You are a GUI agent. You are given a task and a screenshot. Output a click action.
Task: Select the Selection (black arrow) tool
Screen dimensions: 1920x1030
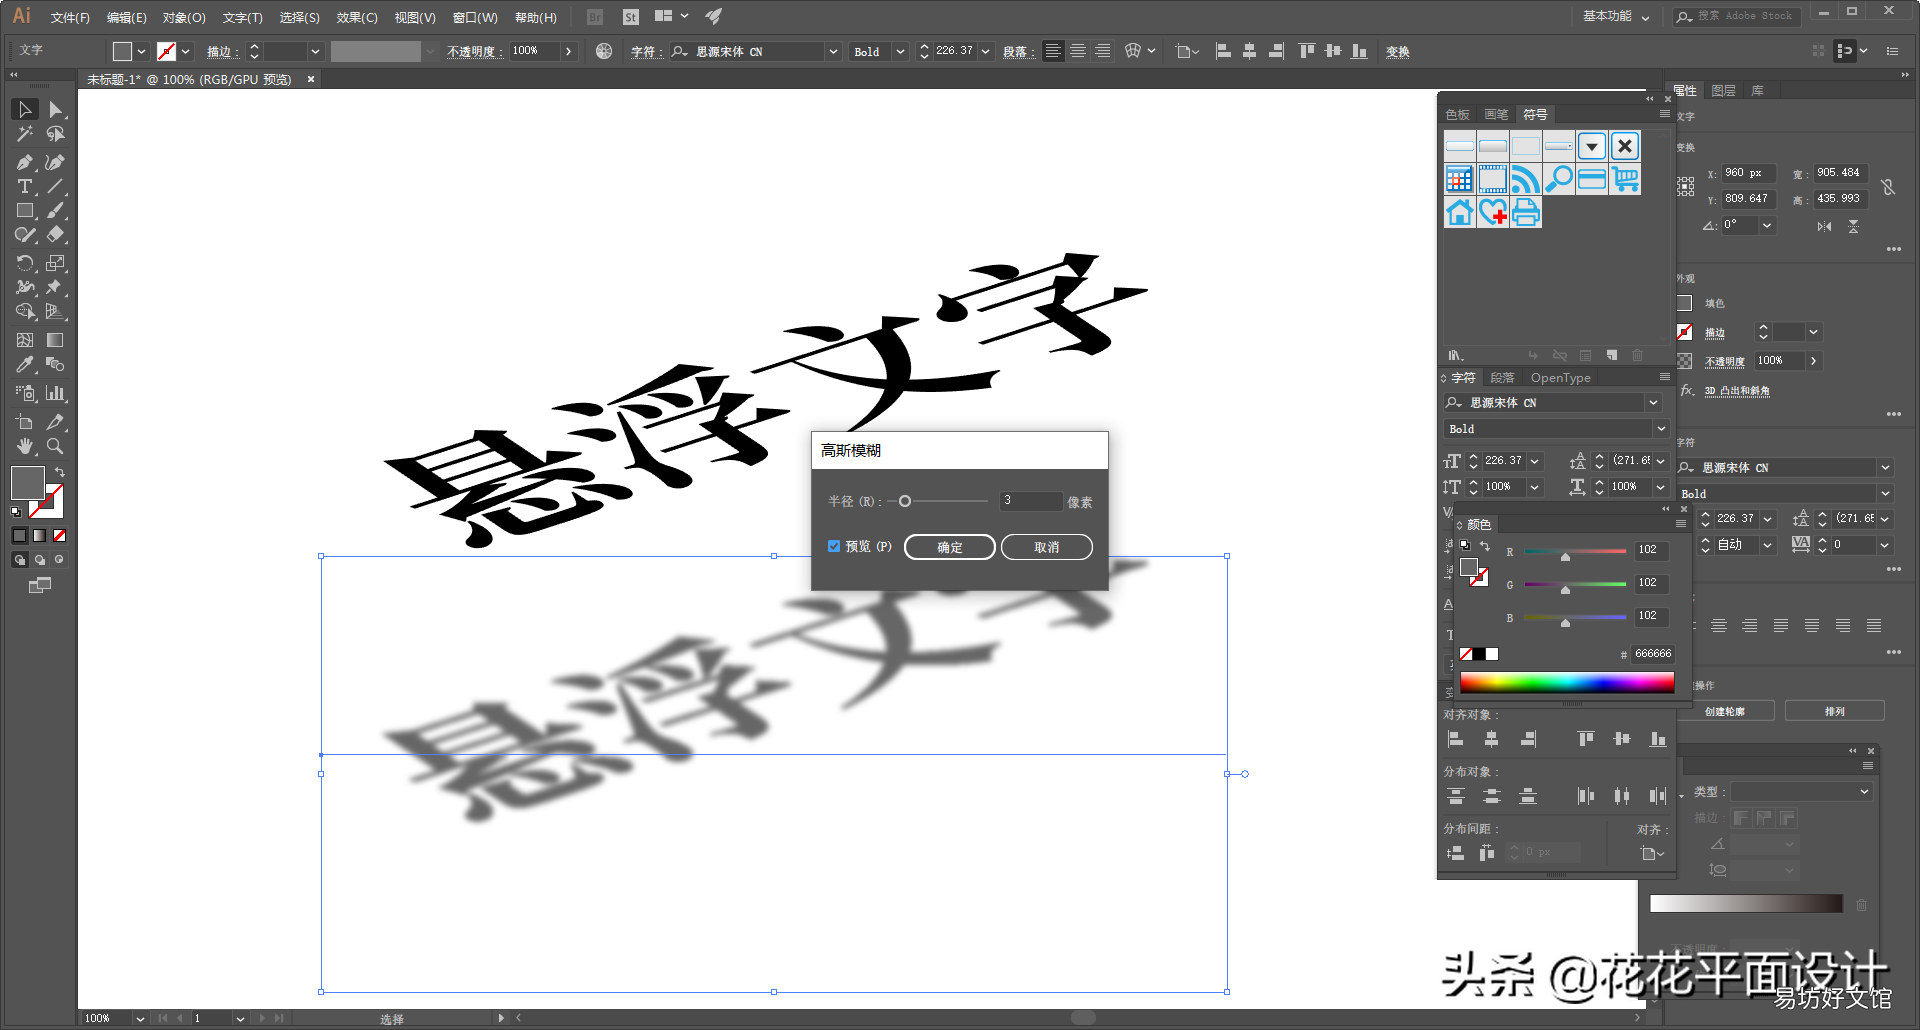(25, 109)
